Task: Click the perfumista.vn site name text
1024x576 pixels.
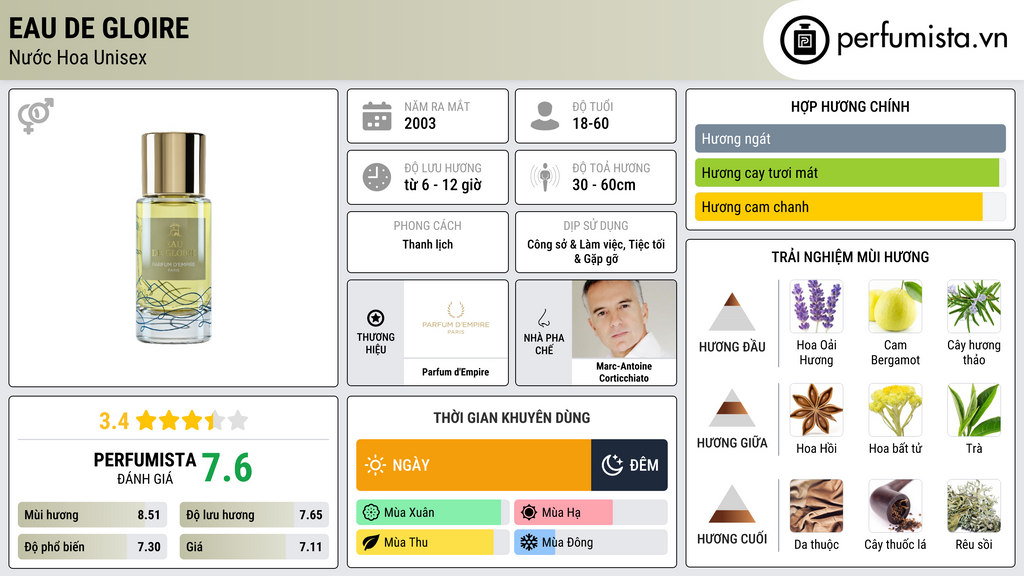Action: [922, 39]
